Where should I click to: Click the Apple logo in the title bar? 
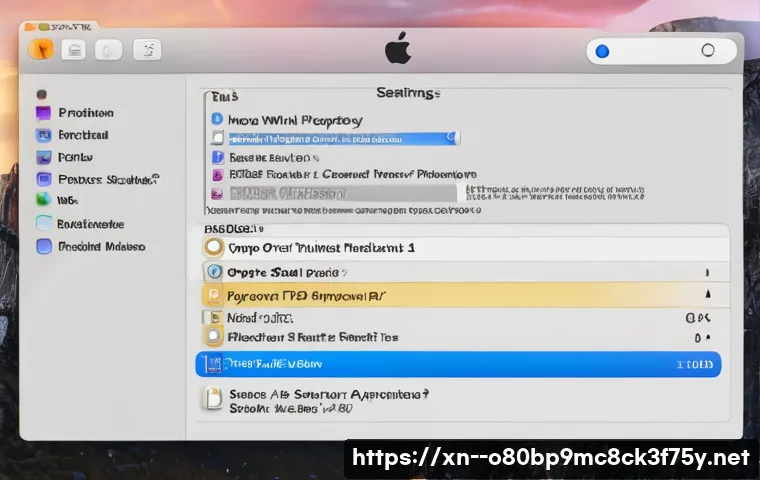click(x=398, y=49)
